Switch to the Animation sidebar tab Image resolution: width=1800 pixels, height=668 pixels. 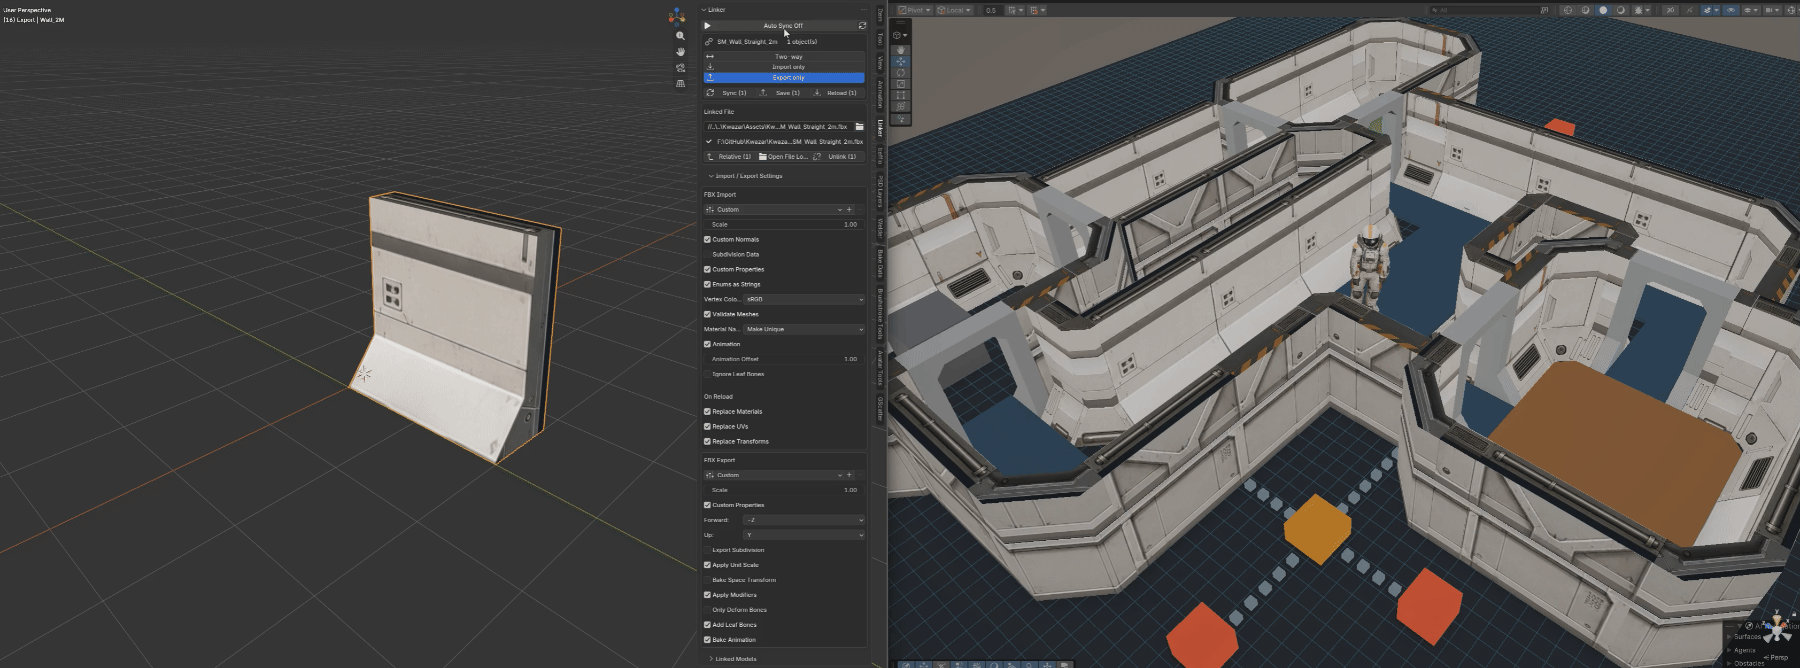point(880,93)
